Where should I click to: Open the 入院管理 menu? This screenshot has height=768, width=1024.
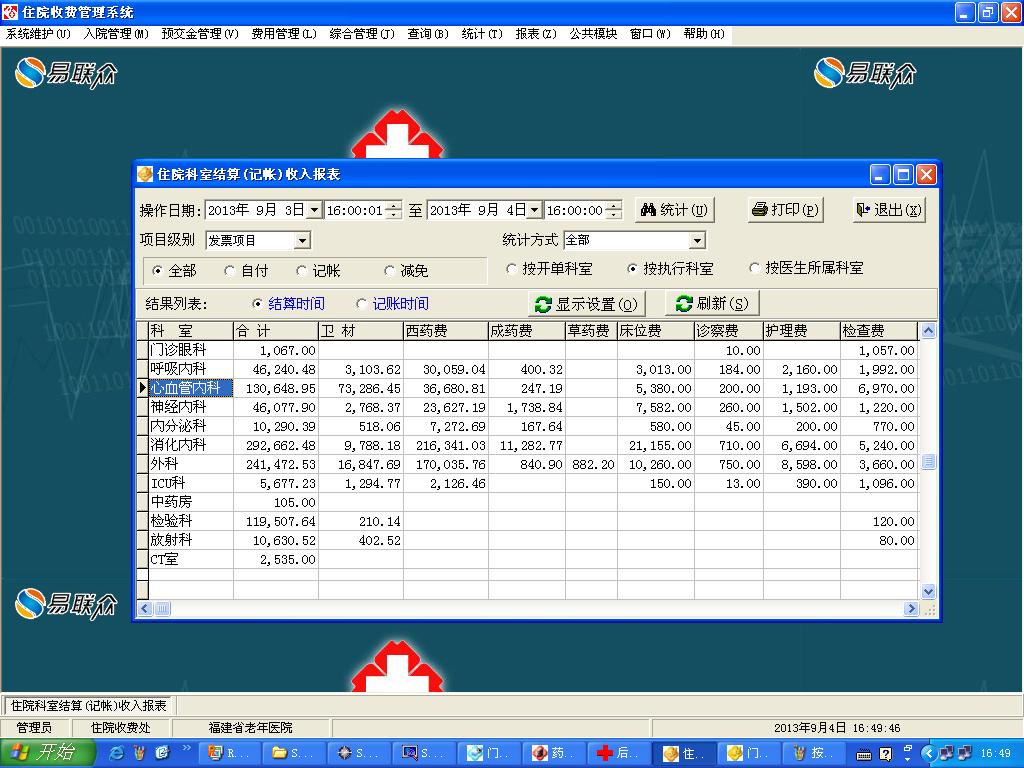click(116, 34)
